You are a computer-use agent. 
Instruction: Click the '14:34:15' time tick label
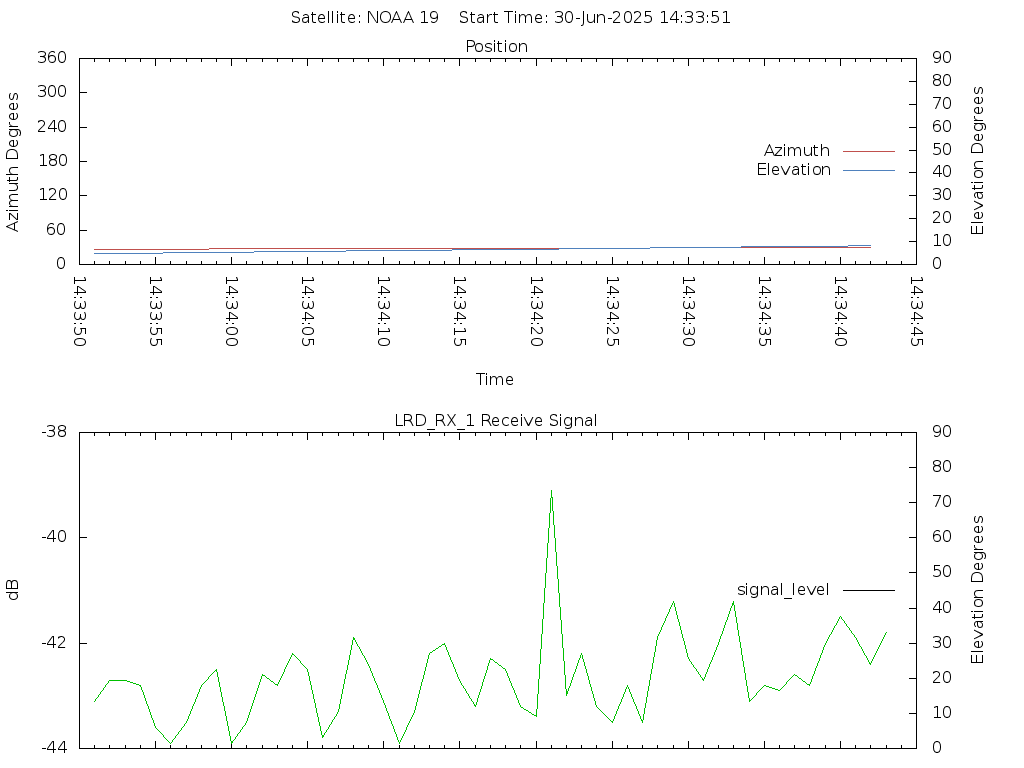click(459, 311)
